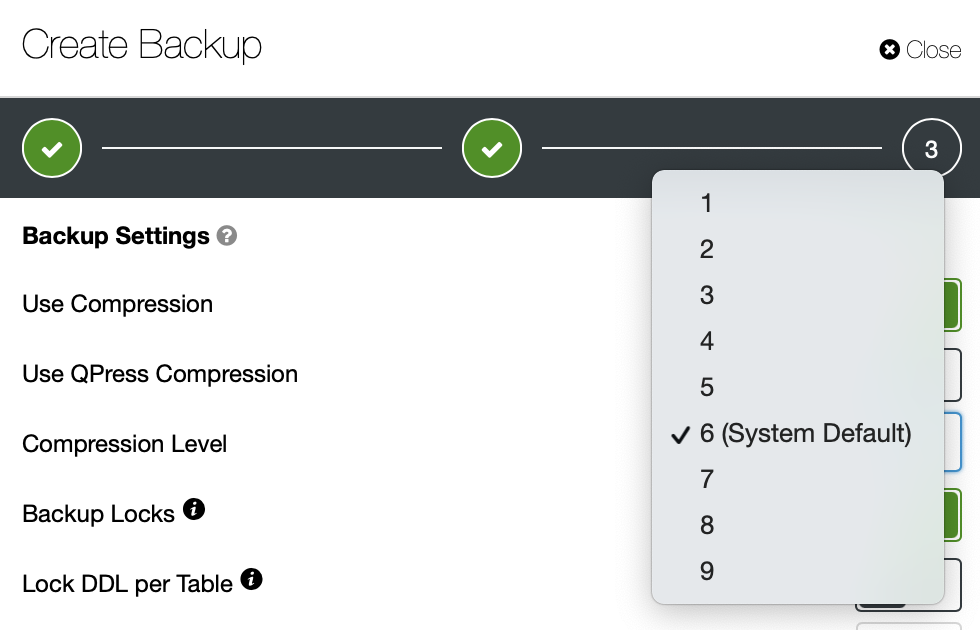Pick compression level 7 in dropdown

pos(798,479)
